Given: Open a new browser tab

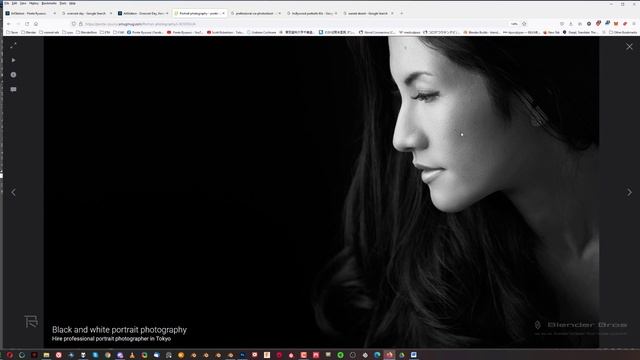Looking at the screenshot, I should click(x=402, y=13).
